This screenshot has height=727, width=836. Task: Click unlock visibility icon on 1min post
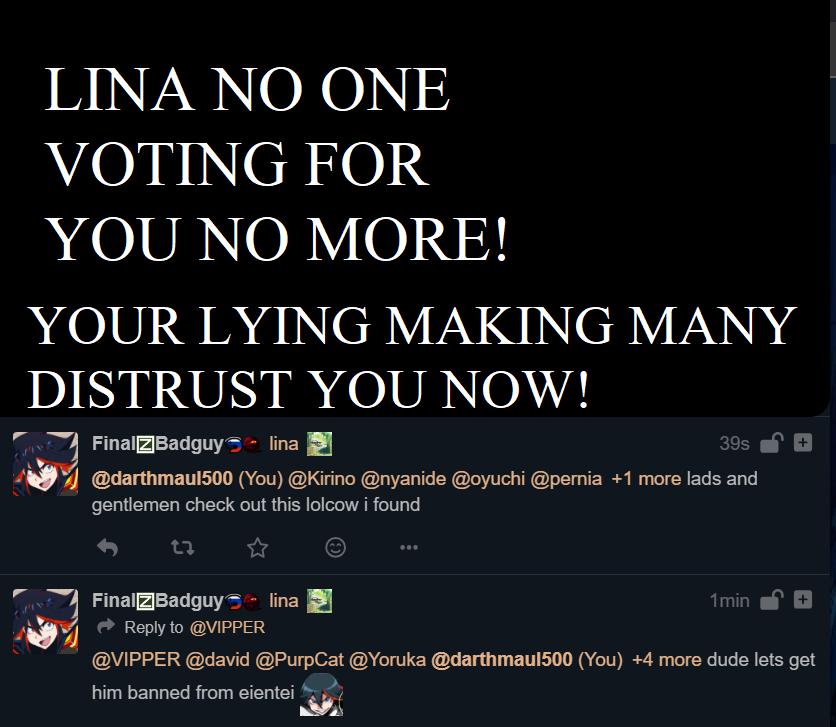(x=771, y=600)
